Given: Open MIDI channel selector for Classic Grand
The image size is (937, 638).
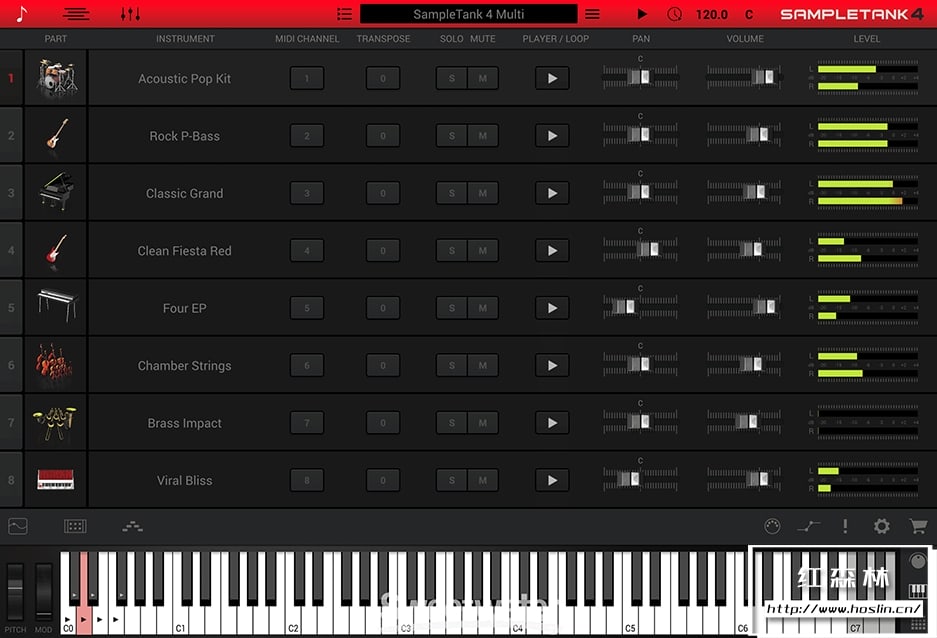Looking at the screenshot, I should pyautogui.click(x=307, y=193).
